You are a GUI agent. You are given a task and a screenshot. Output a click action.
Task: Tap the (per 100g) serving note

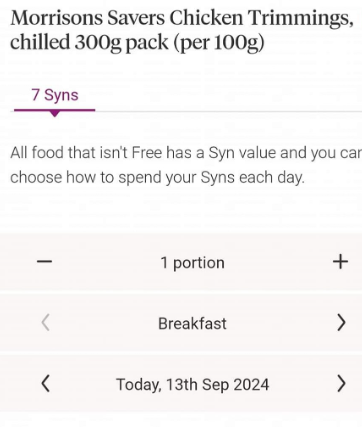[219, 43]
